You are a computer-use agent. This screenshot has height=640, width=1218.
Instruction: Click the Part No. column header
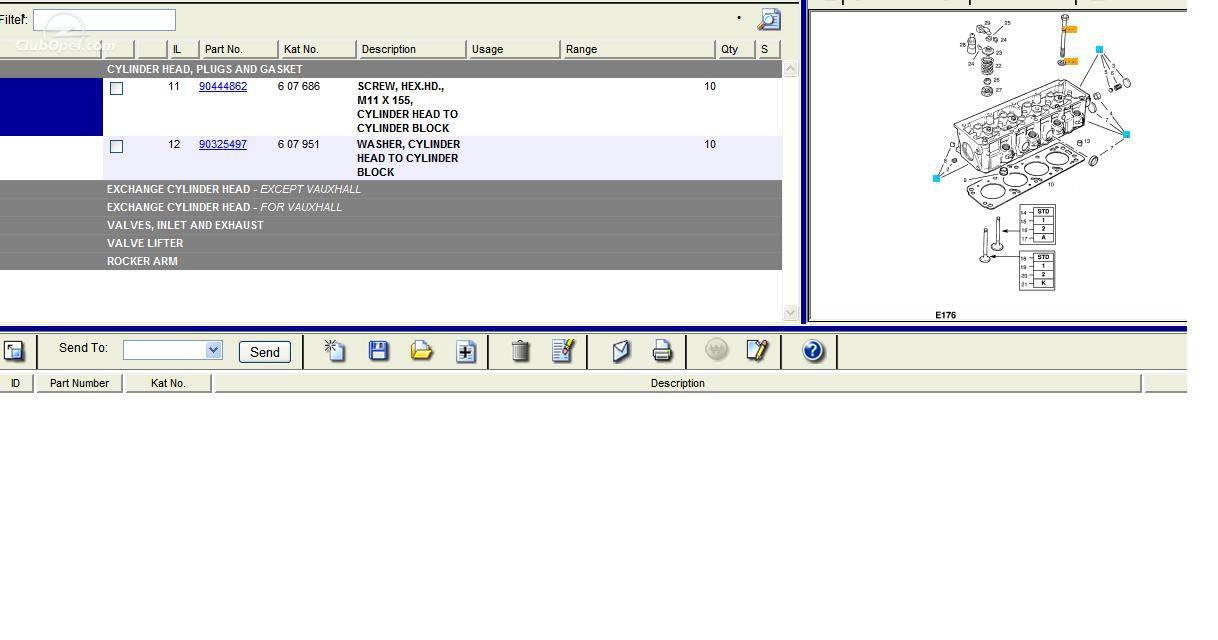click(x=238, y=49)
